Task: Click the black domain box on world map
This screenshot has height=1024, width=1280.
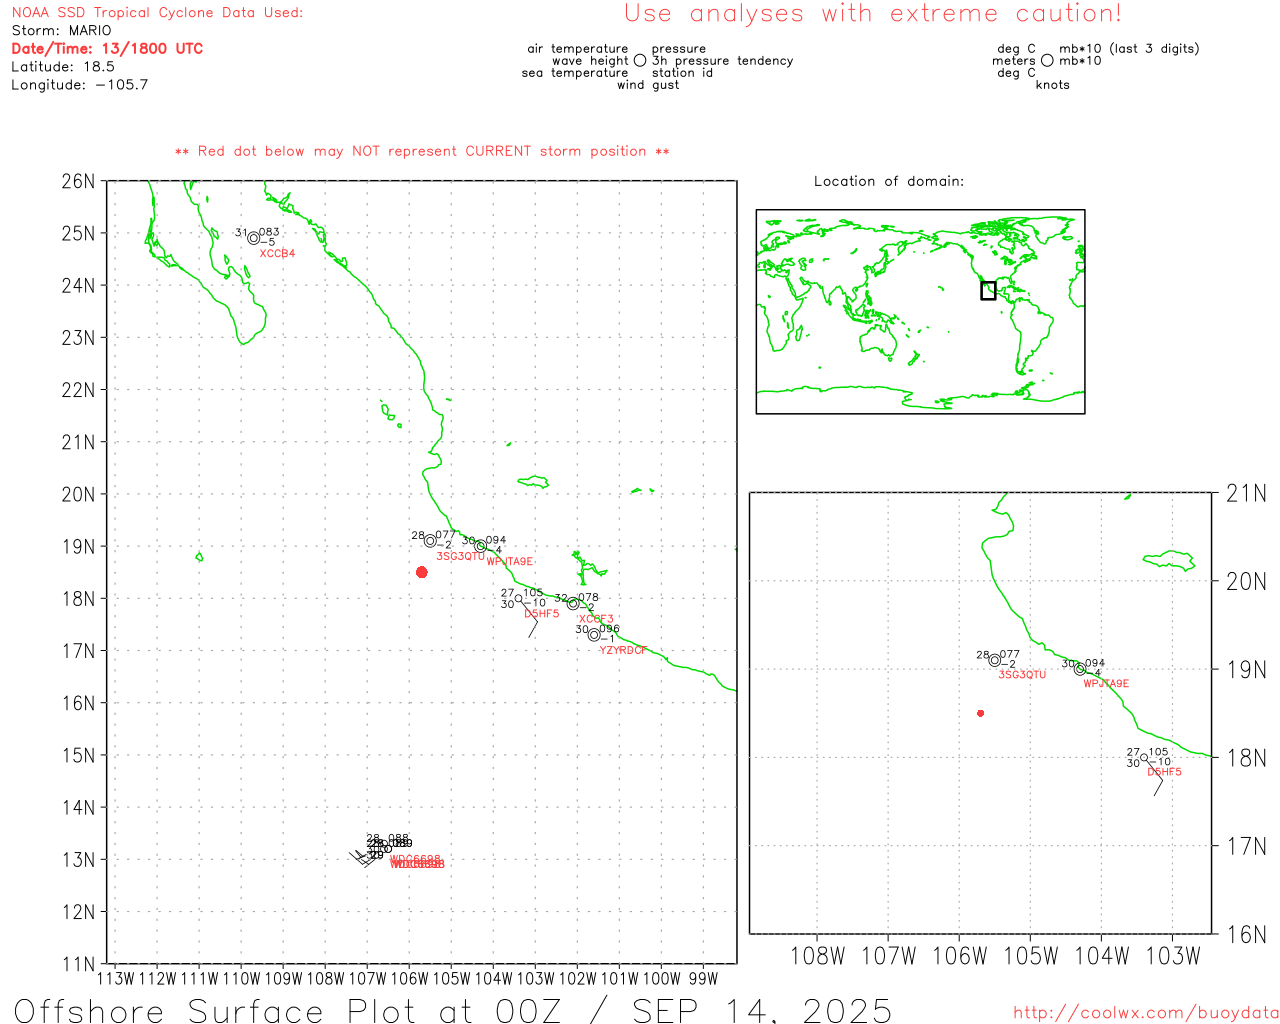Action: (x=988, y=291)
